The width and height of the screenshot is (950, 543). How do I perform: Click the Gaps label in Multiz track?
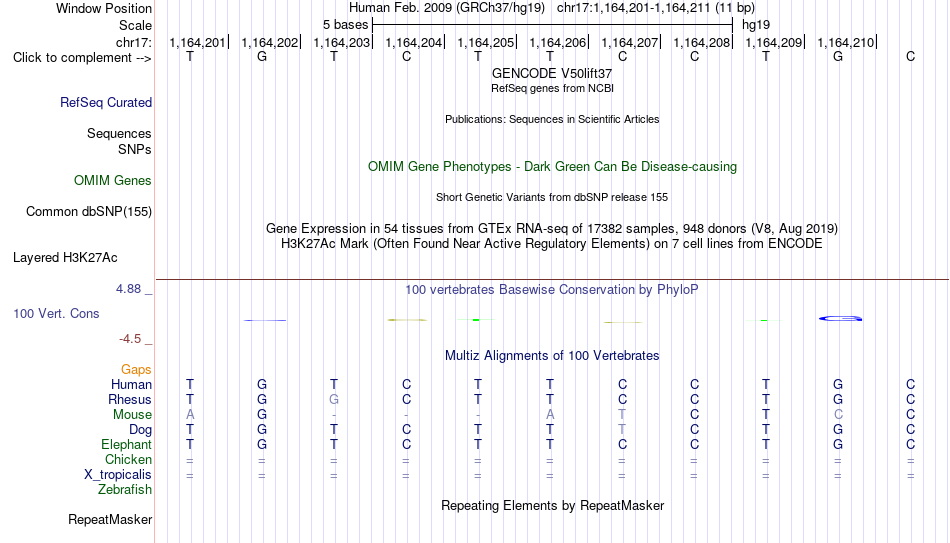tap(136, 369)
